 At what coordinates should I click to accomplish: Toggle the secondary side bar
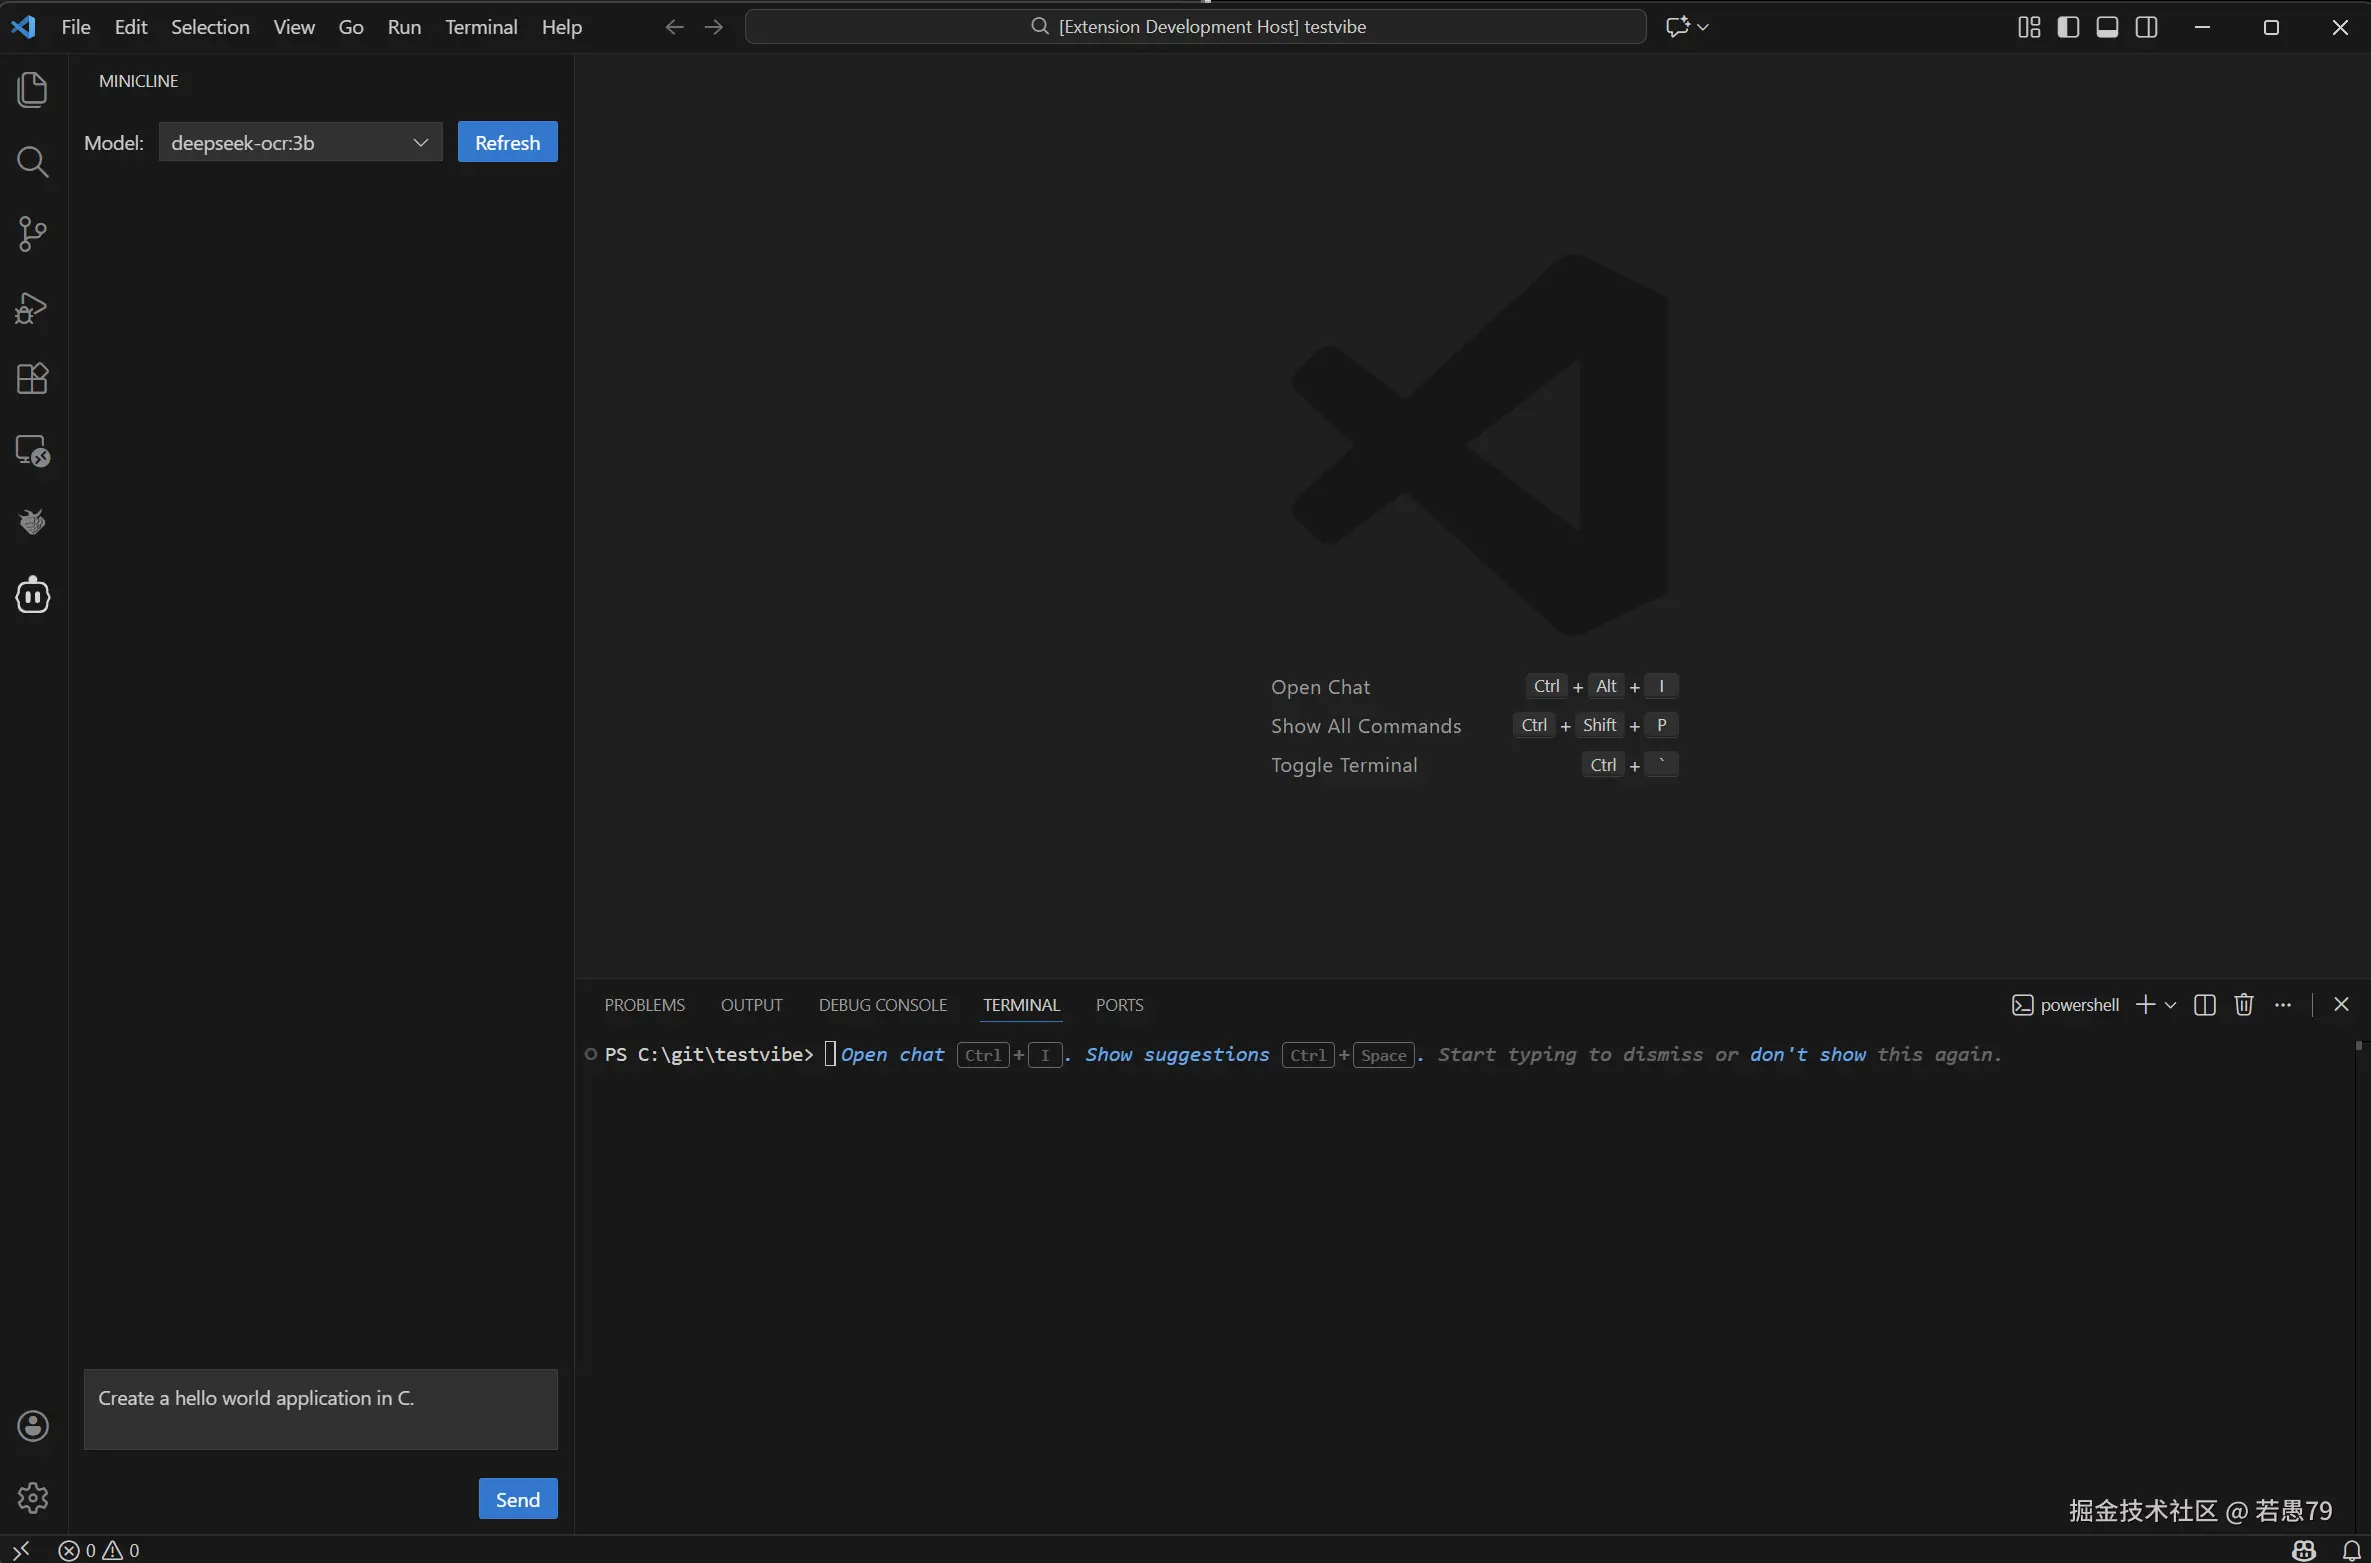(2146, 27)
